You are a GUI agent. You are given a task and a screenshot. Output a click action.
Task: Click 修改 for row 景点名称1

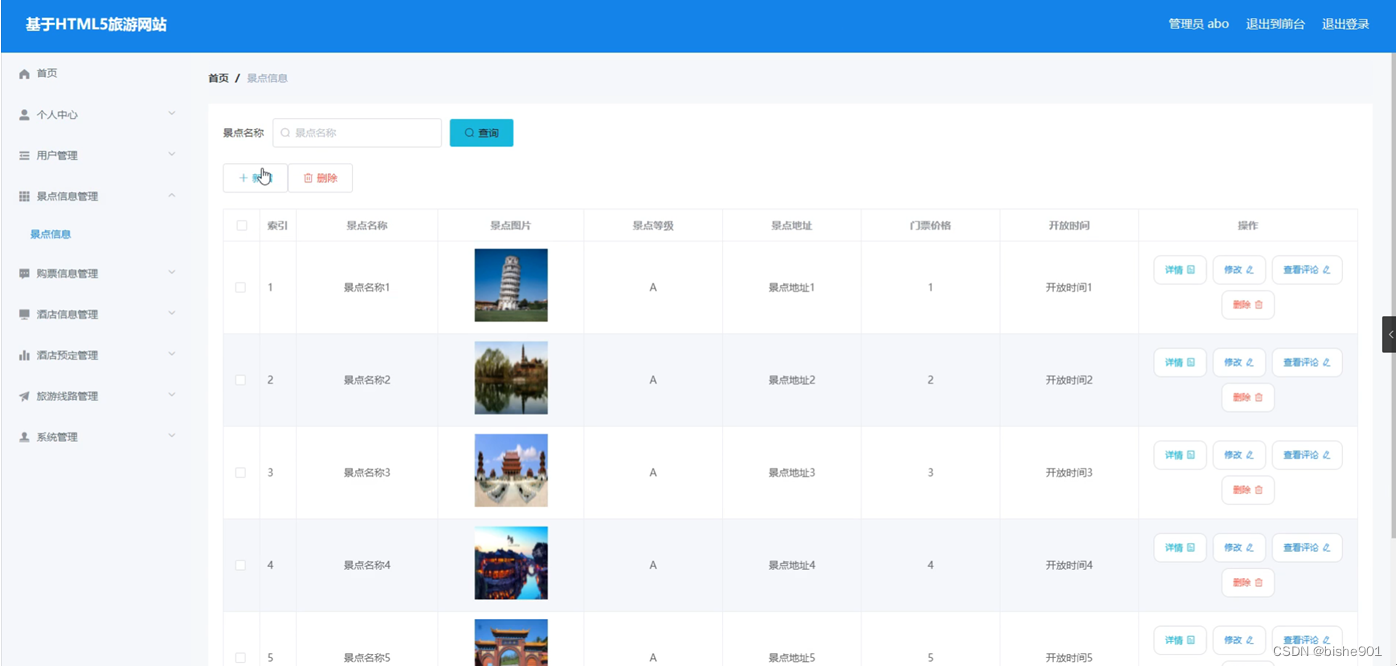coord(1239,270)
